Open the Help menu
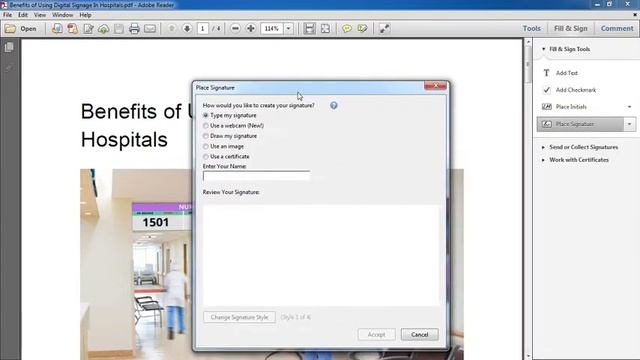 (85, 15)
